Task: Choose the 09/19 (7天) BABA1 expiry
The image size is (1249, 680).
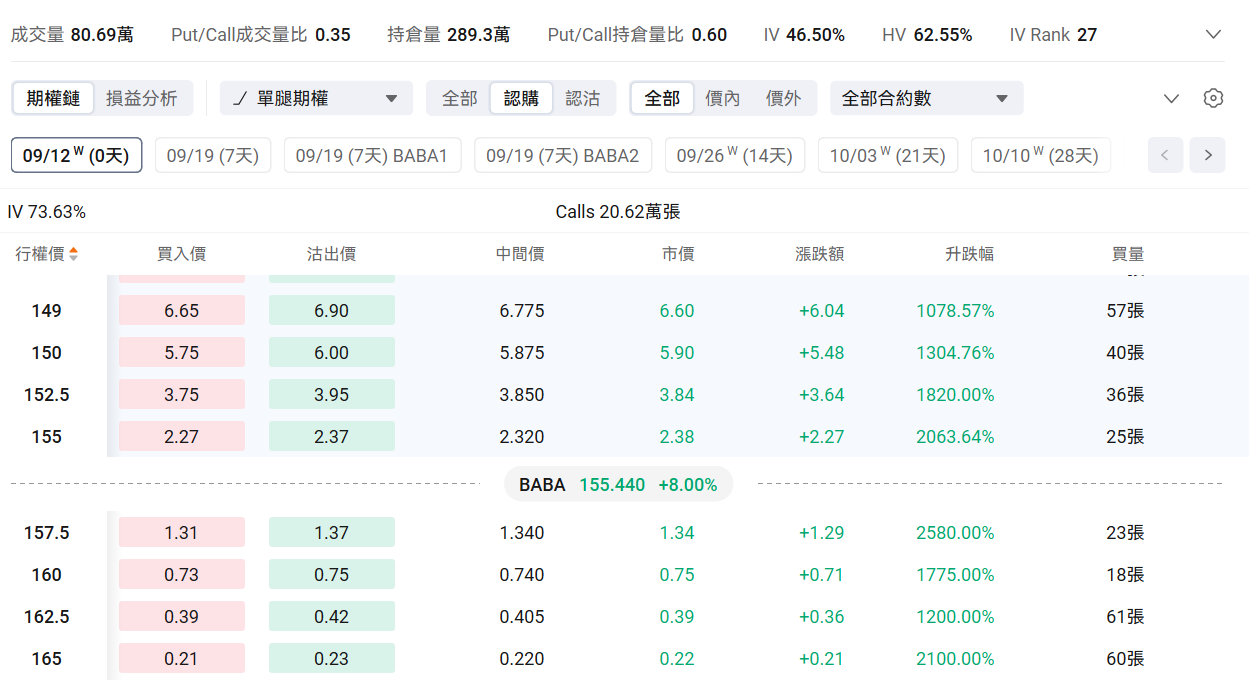Action: [x=372, y=155]
